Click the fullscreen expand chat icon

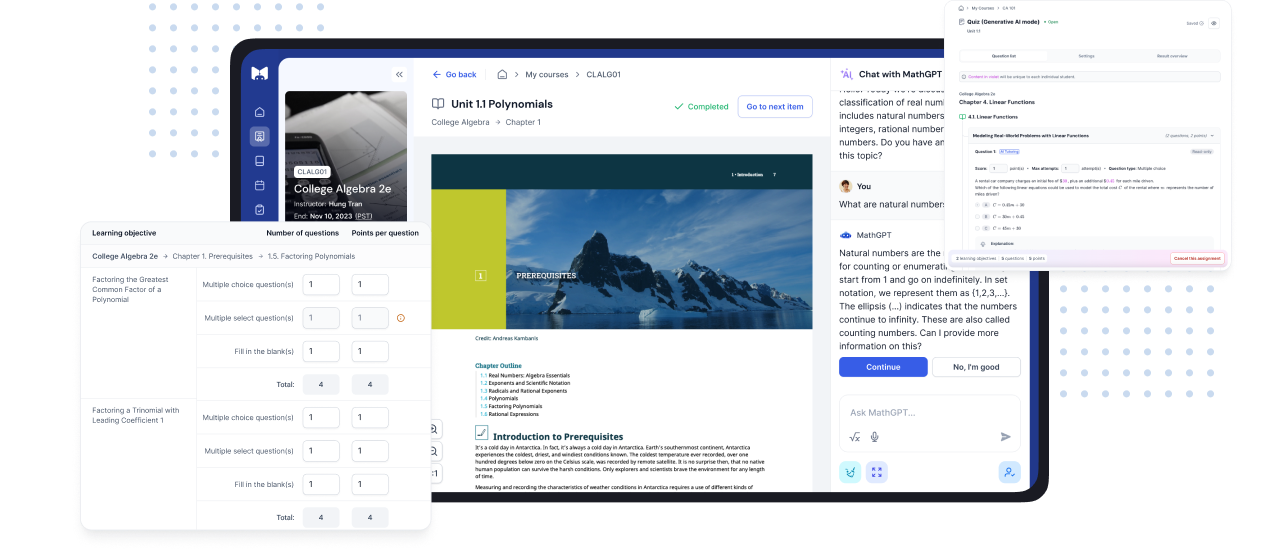pyautogui.click(x=877, y=472)
